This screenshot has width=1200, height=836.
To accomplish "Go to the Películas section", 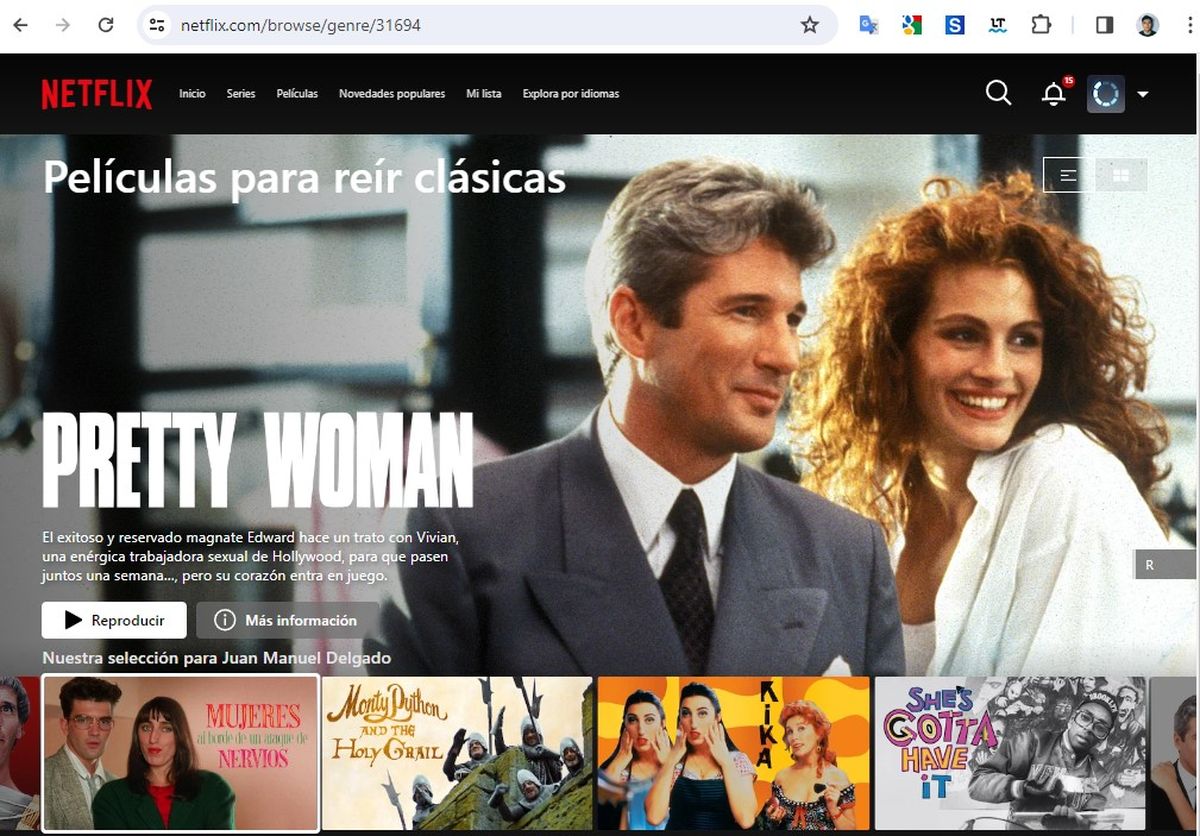I will 297,94.
